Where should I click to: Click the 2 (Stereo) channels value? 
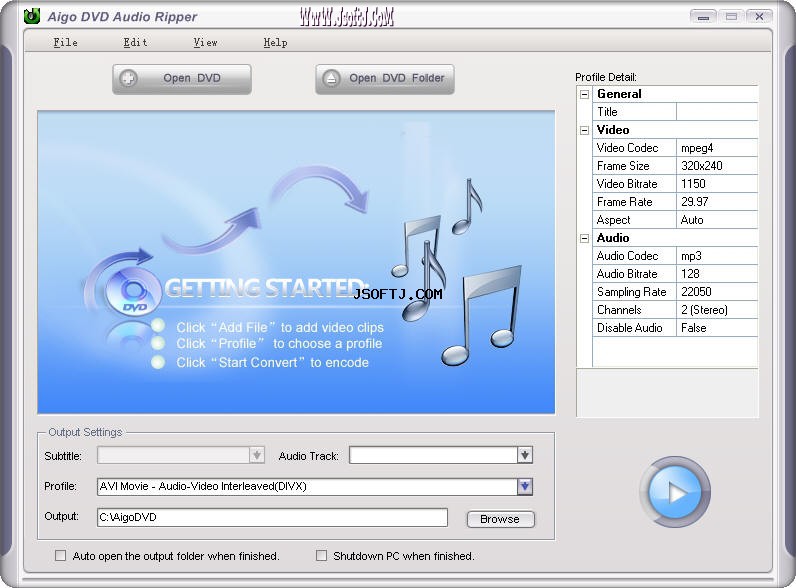(717, 310)
